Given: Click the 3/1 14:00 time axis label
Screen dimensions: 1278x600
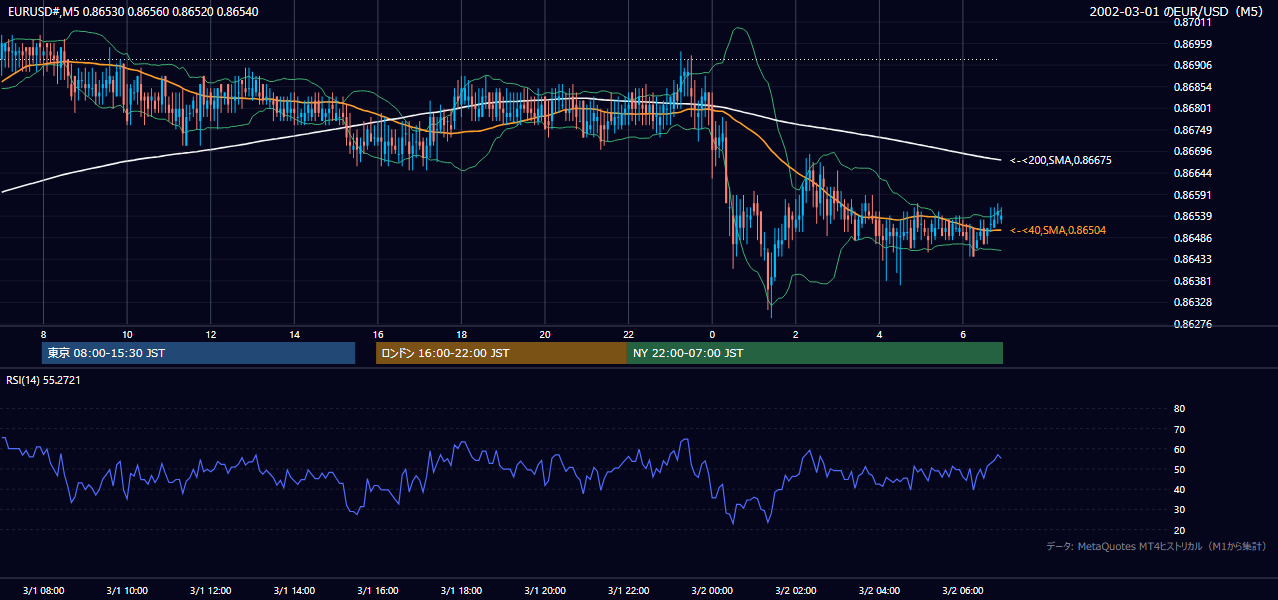Looking at the screenshot, I should coord(294,590).
